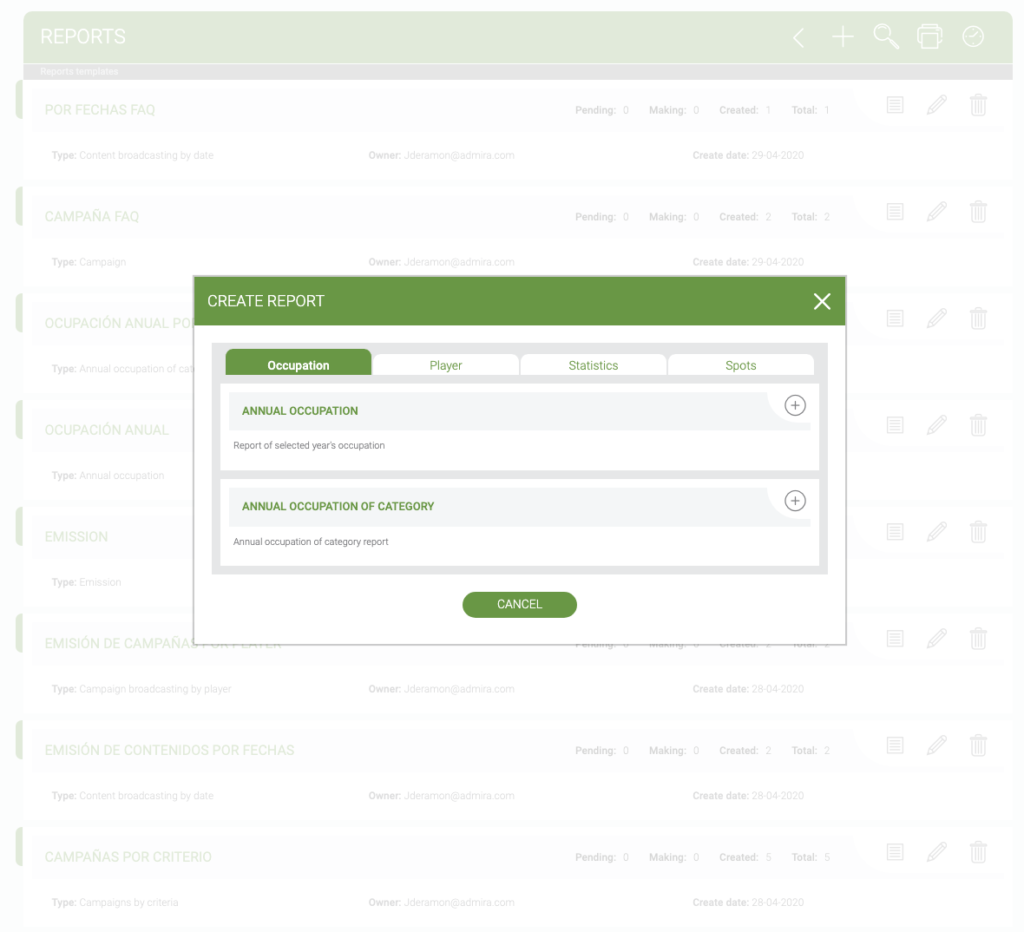Screen dimensions: 1024x932
Task: Switch to the Statistics tab
Action: point(593,365)
